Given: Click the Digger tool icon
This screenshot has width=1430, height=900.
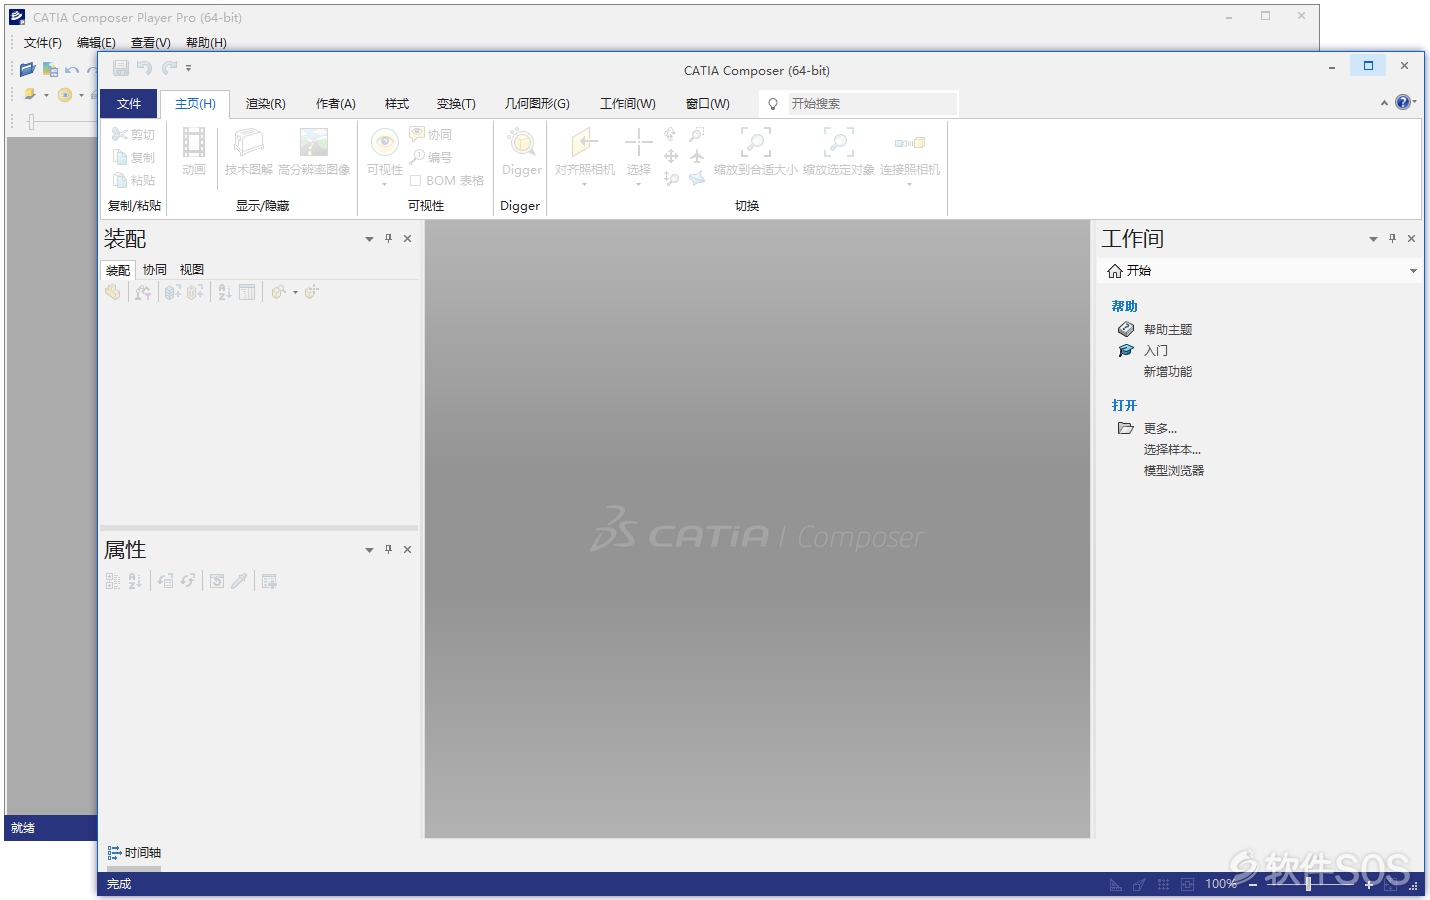Looking at the screenshot, I should coord(521,142).
